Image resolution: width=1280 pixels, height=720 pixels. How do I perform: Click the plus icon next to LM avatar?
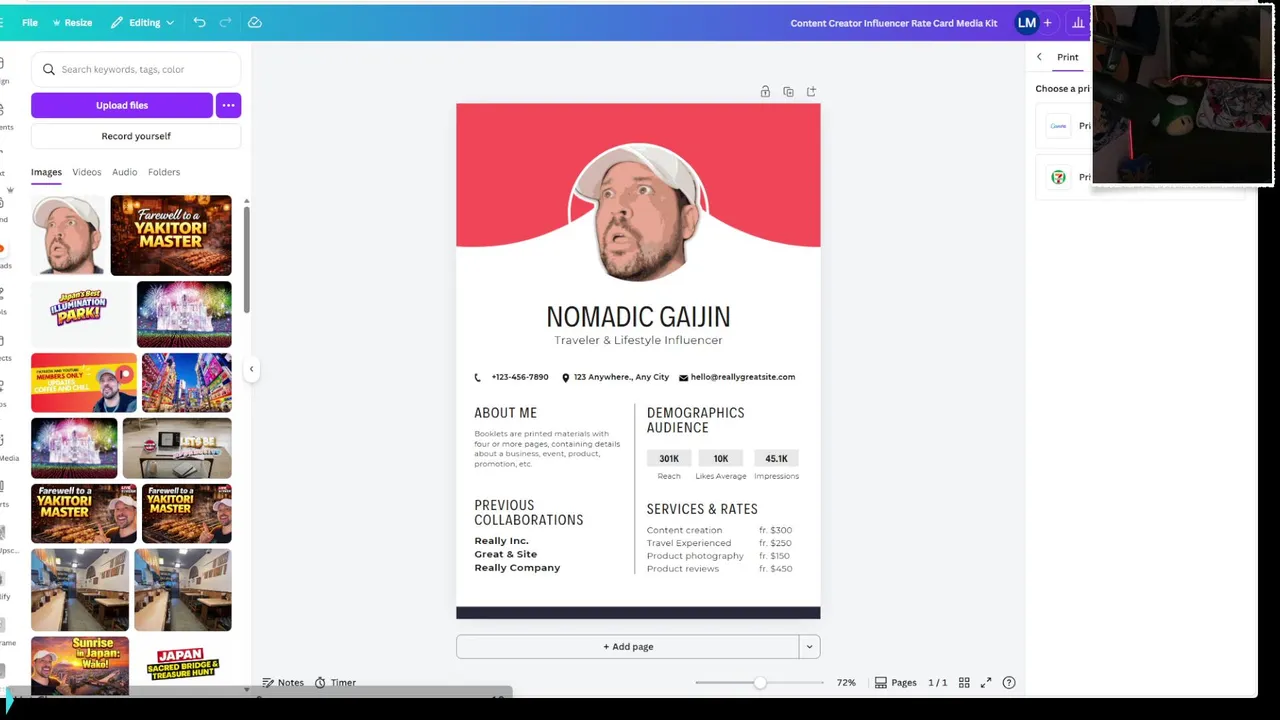coord(1048,22)
